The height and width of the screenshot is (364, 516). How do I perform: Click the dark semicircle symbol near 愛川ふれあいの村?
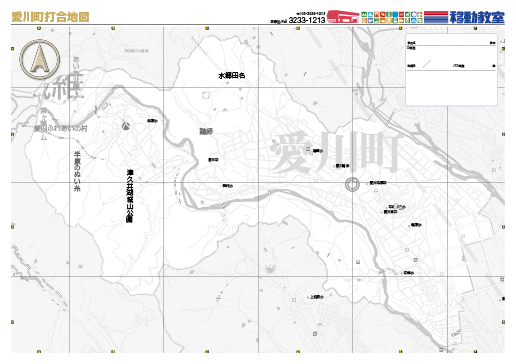coord(126,126)
